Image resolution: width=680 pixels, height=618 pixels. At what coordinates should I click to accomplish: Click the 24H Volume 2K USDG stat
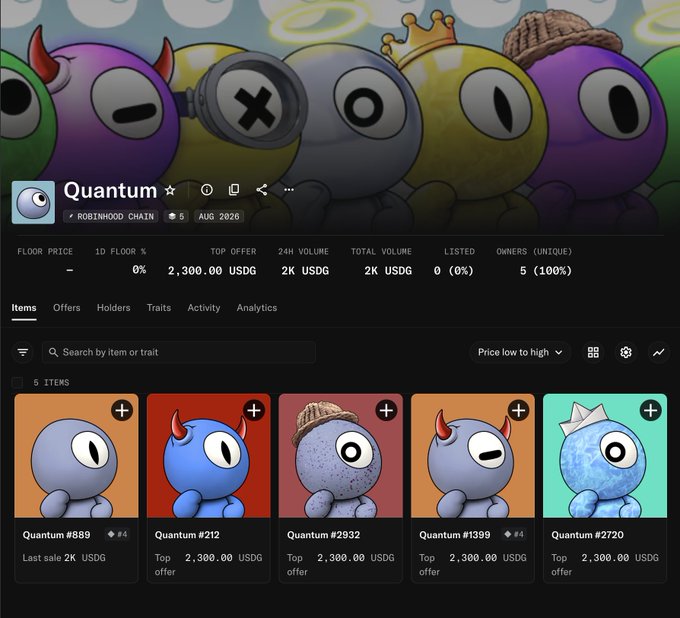[x=304, y=262]
